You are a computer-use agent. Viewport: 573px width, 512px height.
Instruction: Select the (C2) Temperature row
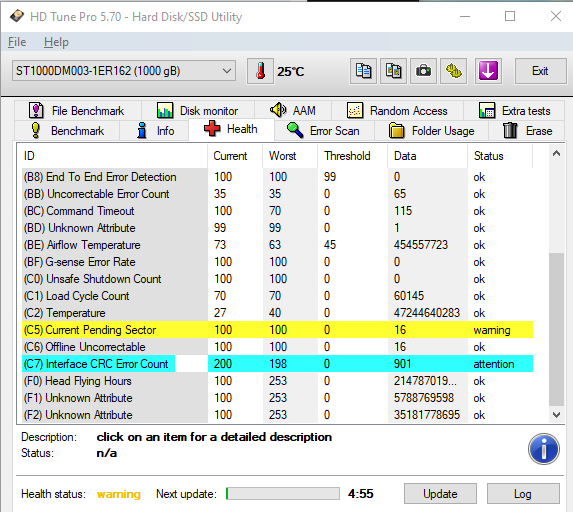pos(277,313)
